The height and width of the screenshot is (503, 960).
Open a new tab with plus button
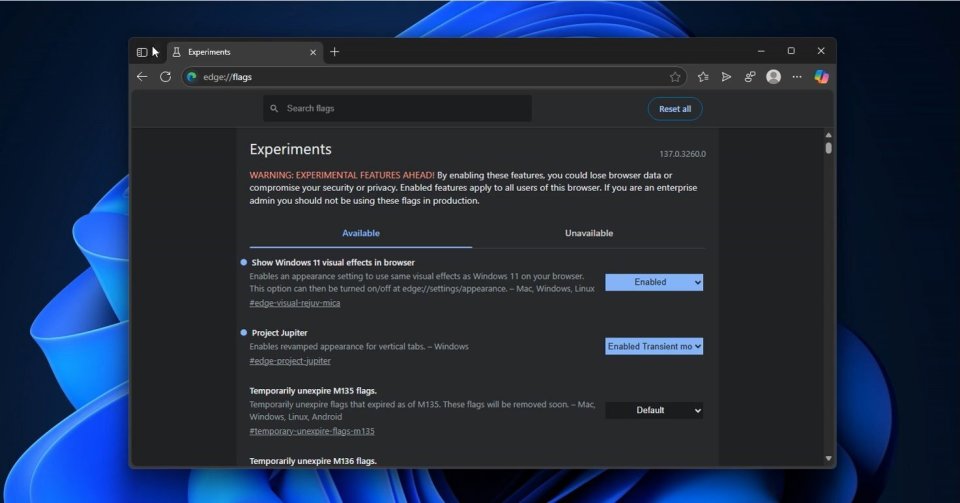click(x=334, y=52)
